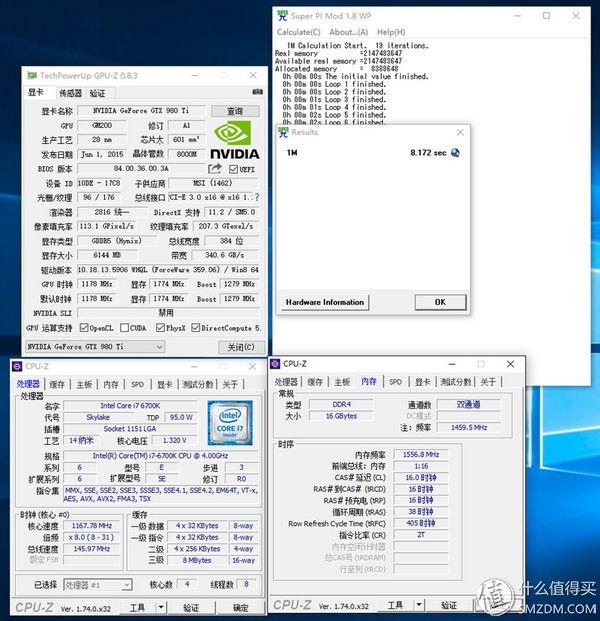Click the 工具 button in left CPU-Z

coord(137,607)
